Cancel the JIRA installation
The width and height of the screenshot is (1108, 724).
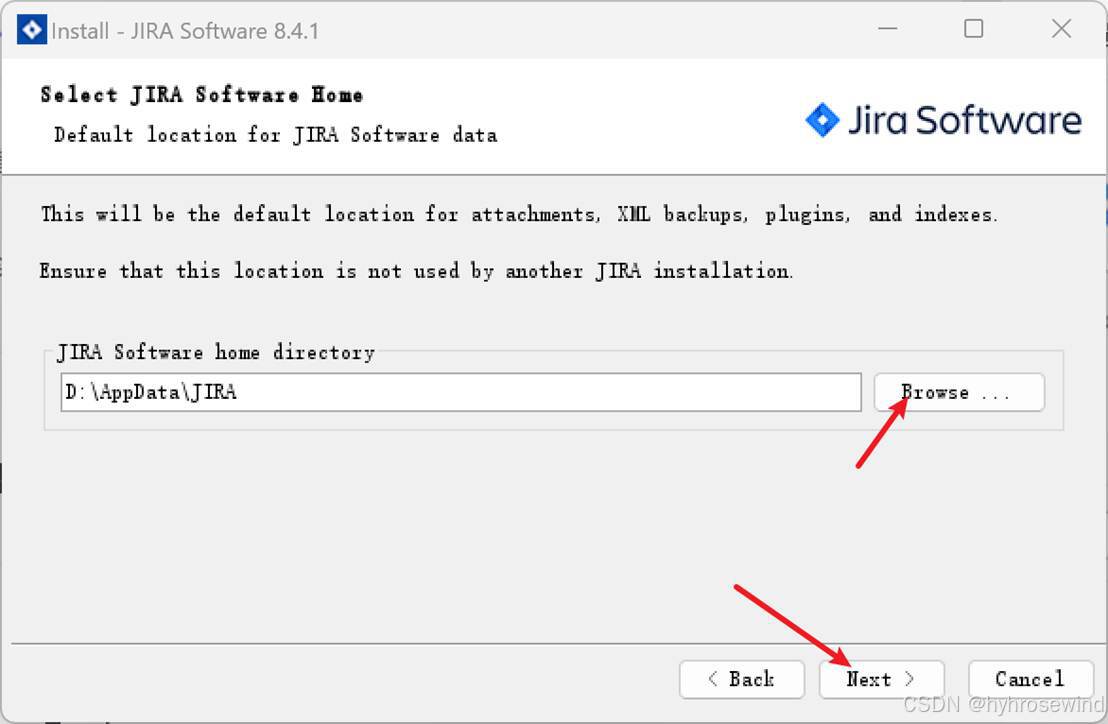coord(1030,680)
